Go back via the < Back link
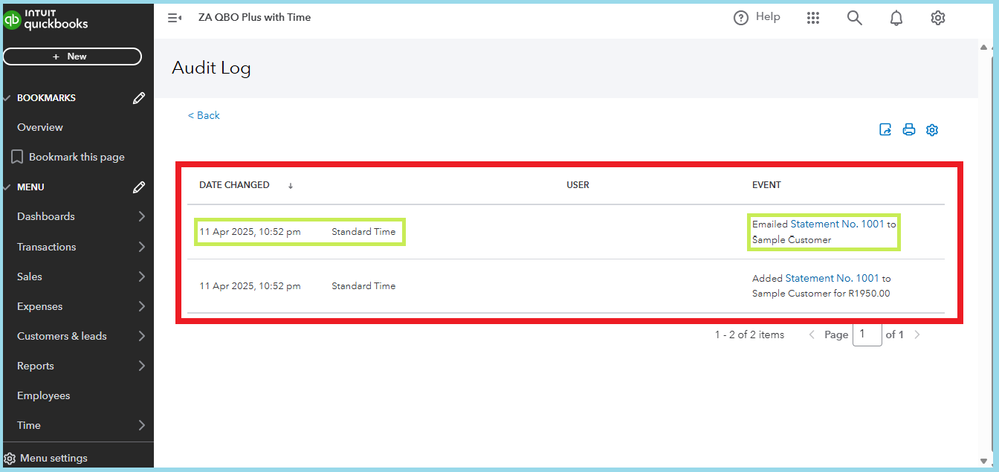The height and width of the screenshot is (472, 999). click(x=204, y=115)
